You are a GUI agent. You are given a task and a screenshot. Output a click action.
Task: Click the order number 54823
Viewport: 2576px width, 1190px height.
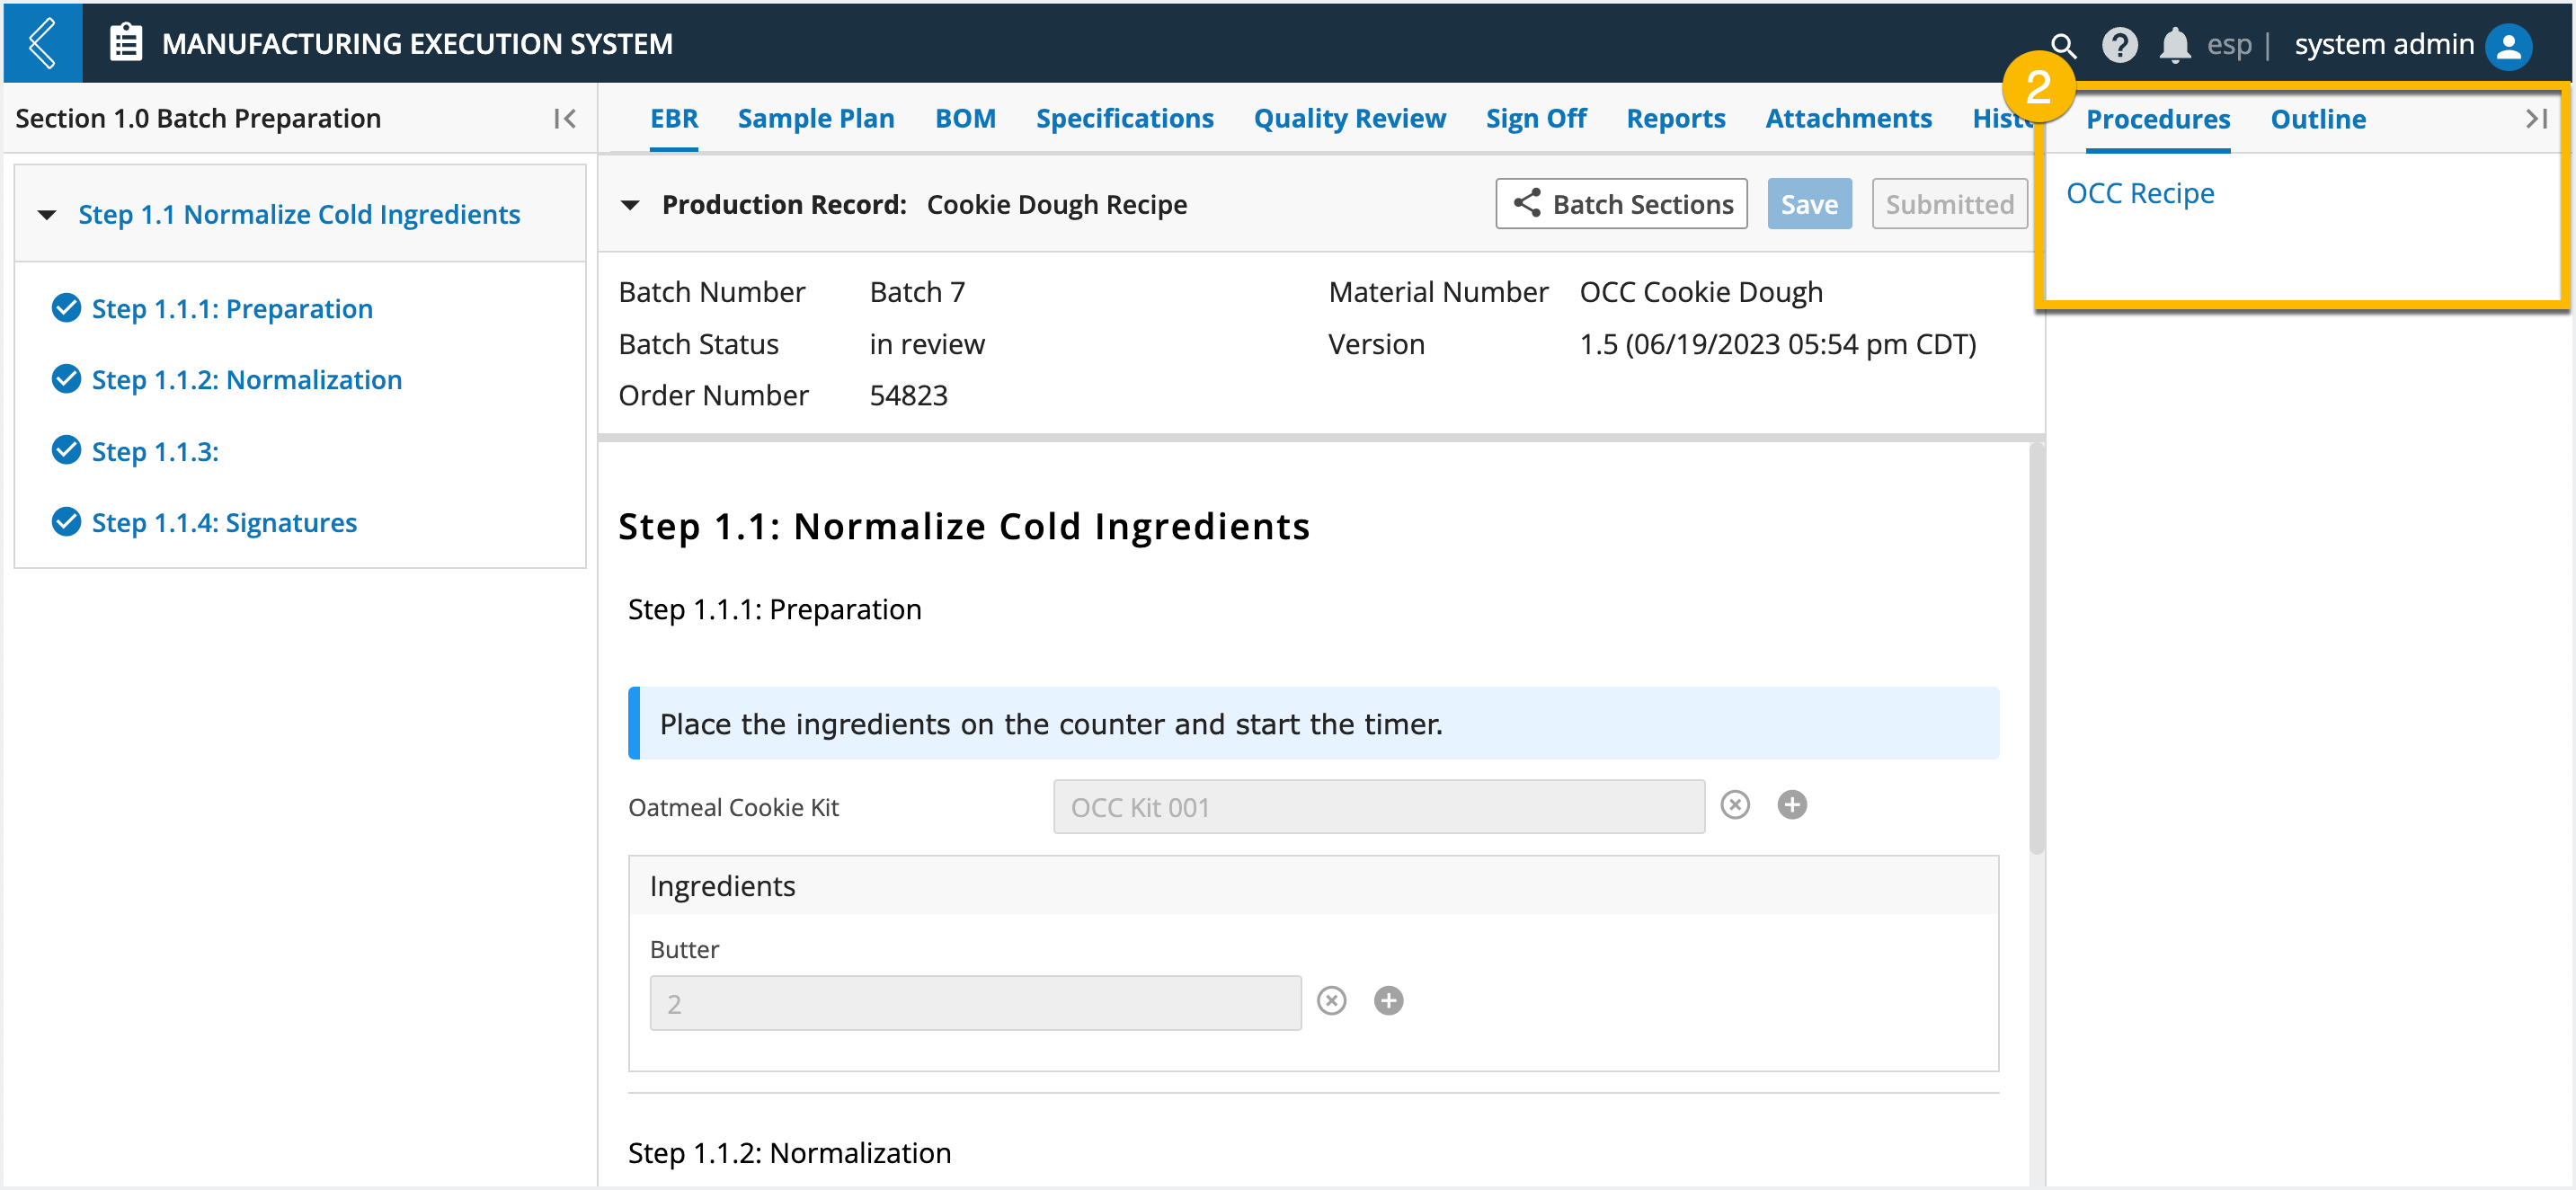coord(908,396)
